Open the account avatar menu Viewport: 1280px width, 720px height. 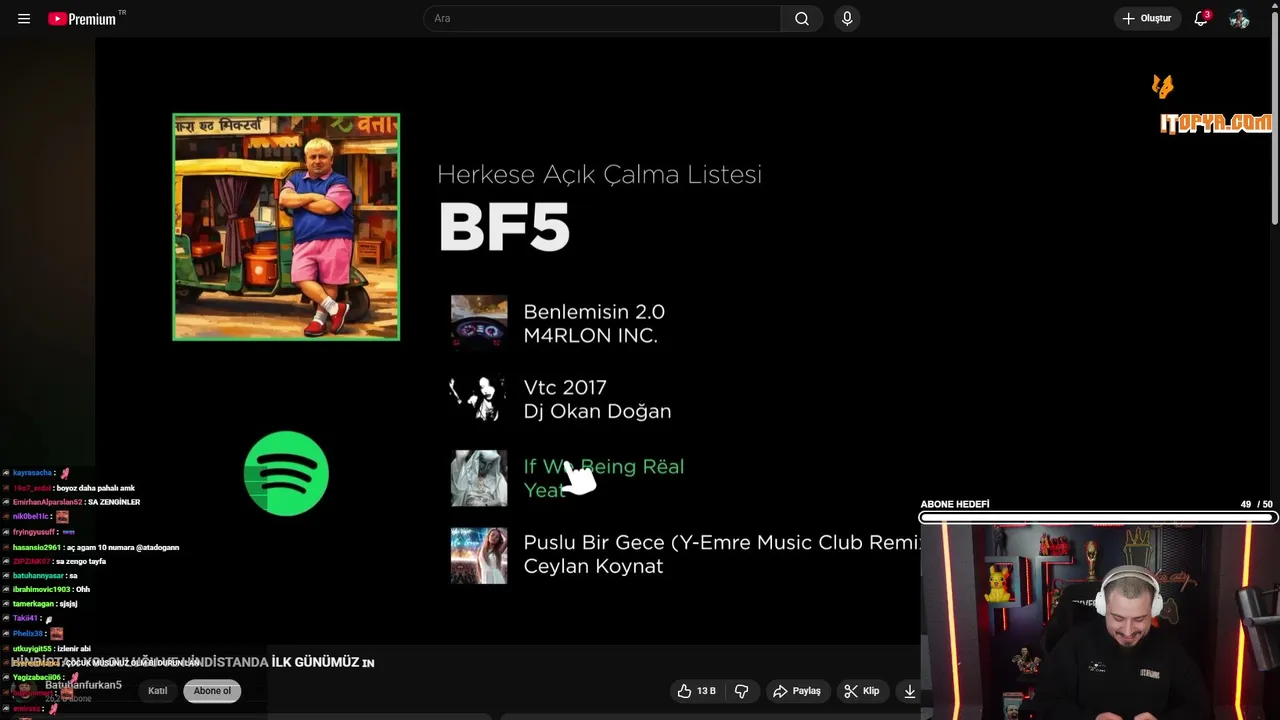(x=1239, y=19)
